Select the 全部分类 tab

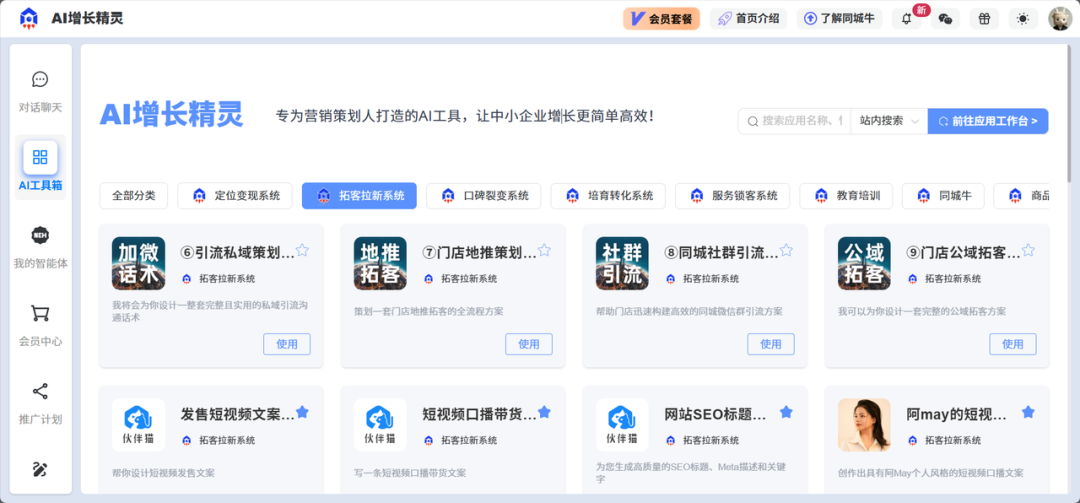(134, 196)
